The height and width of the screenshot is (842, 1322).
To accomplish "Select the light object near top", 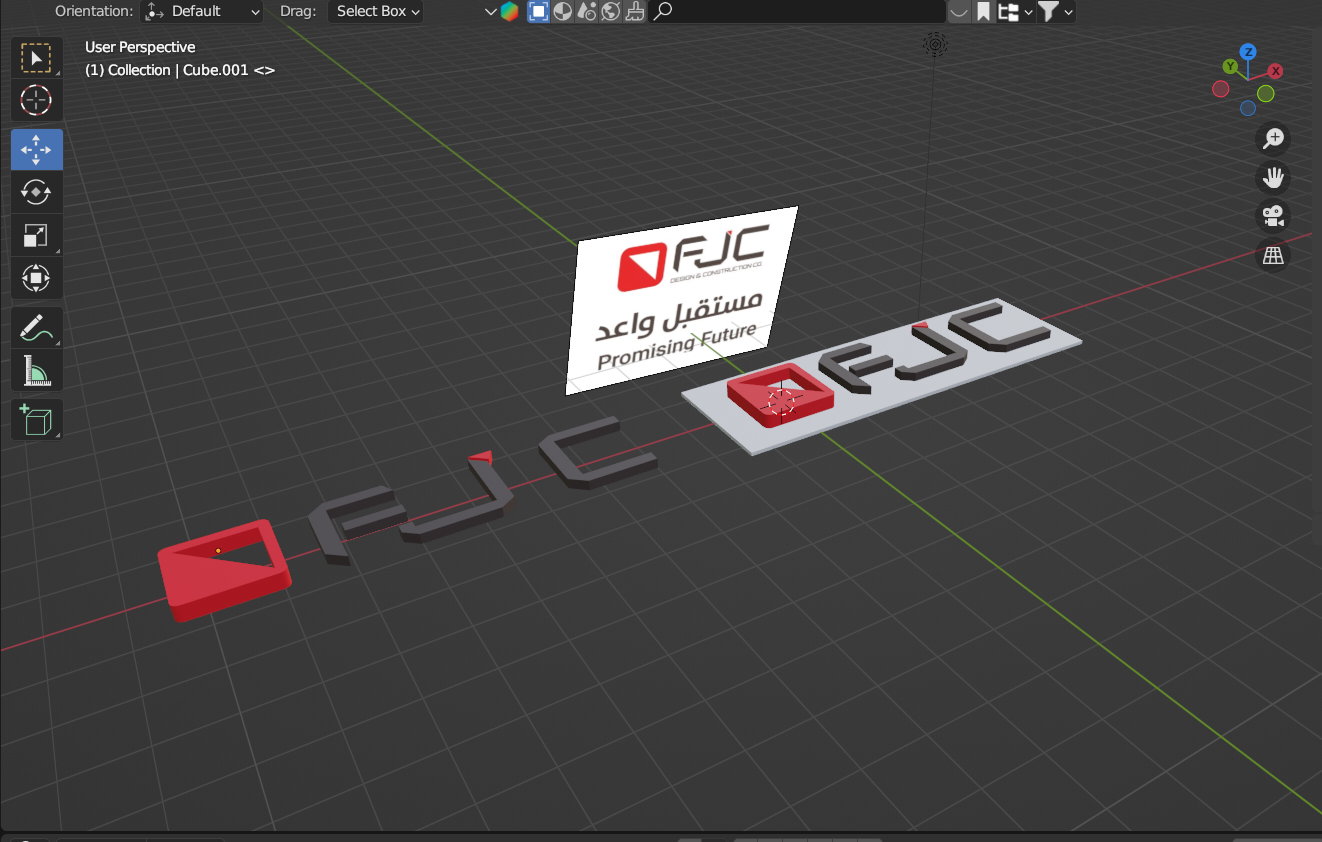I will point(935,43).
